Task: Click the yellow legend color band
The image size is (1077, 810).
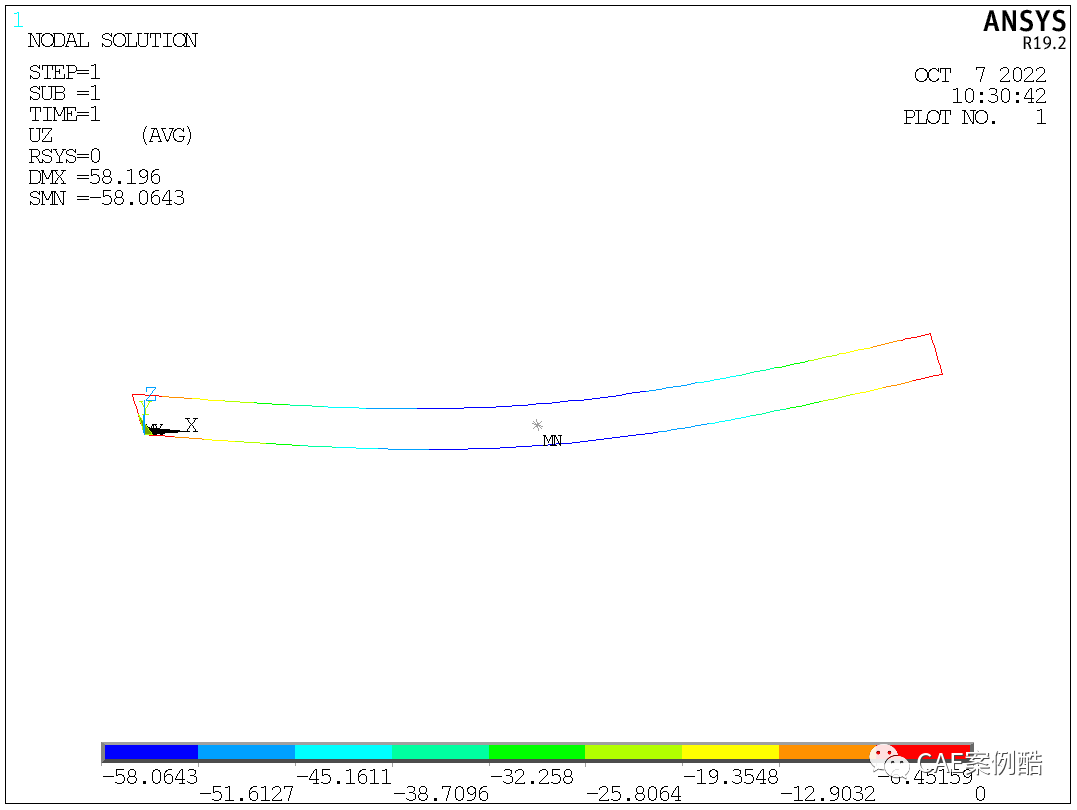Action: pyautogui.click(x=730, y=752)
